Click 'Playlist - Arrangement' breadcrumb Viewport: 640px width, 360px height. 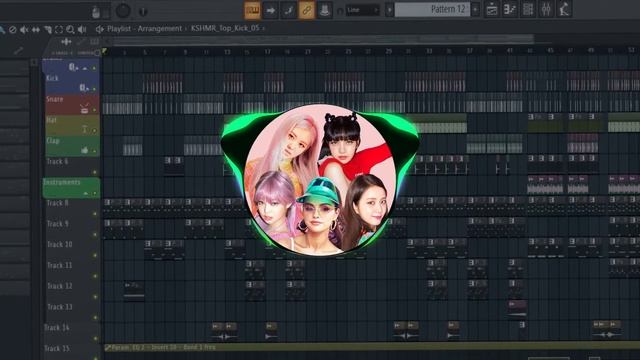pyautogui.click(x=144, y=29)
